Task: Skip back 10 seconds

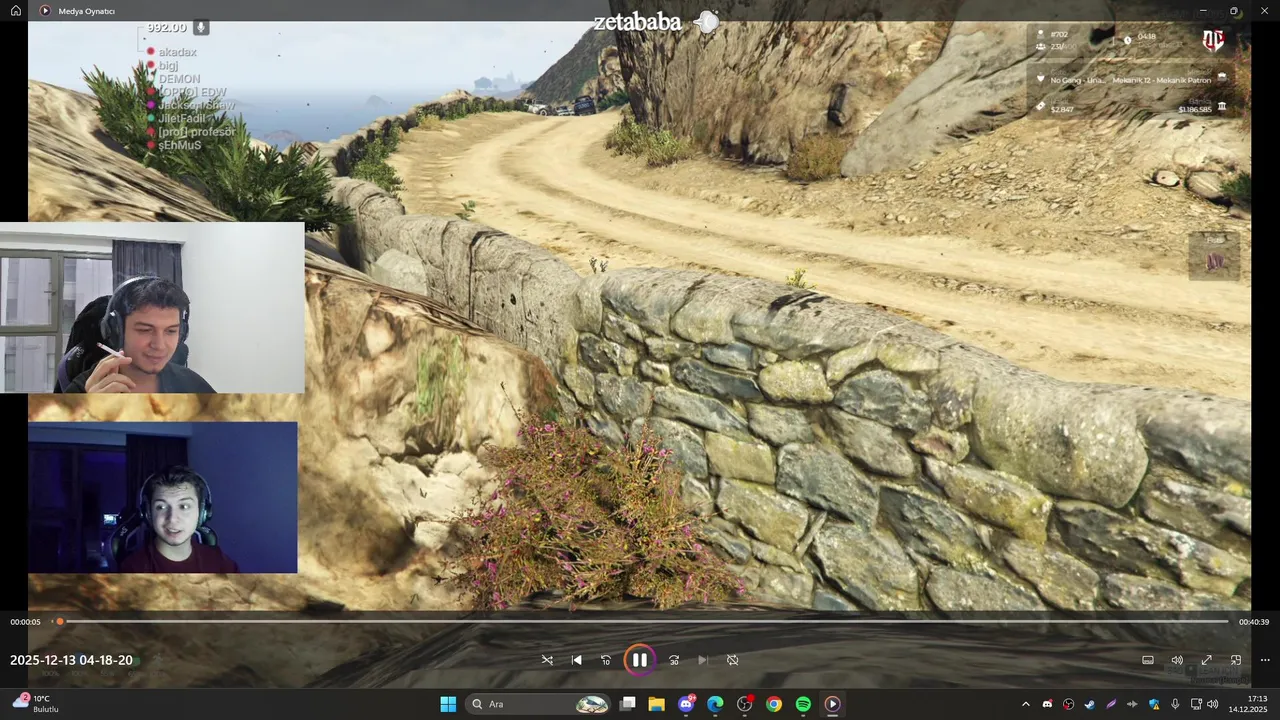Action: coord(605,660)
